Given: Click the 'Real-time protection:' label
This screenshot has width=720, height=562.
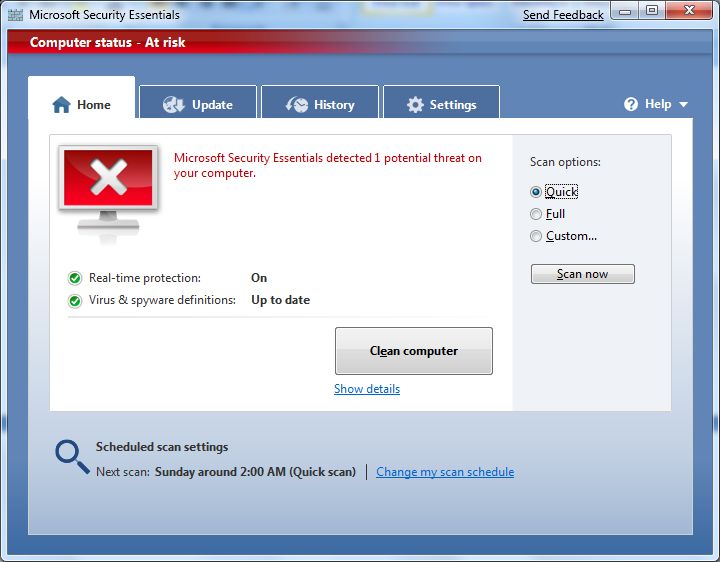Looking at the screenshot, I should (x=145, y=278).
